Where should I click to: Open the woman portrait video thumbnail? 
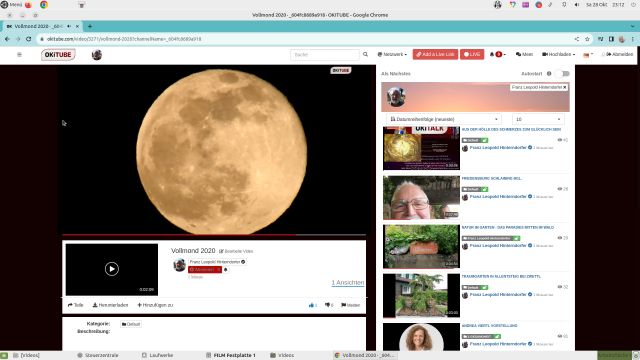pyautogui.click(x=421, y=337)
